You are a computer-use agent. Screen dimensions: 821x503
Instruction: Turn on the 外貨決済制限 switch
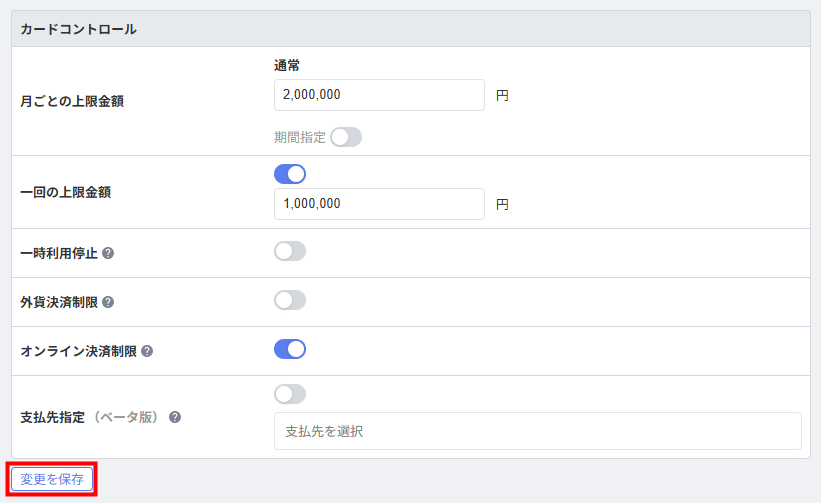tap(290, 300)
